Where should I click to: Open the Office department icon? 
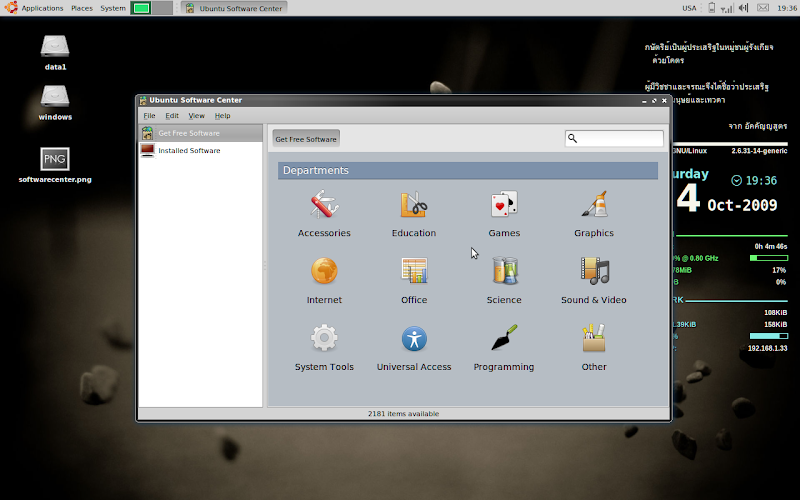pyautogui.click(x=414, y=271)
